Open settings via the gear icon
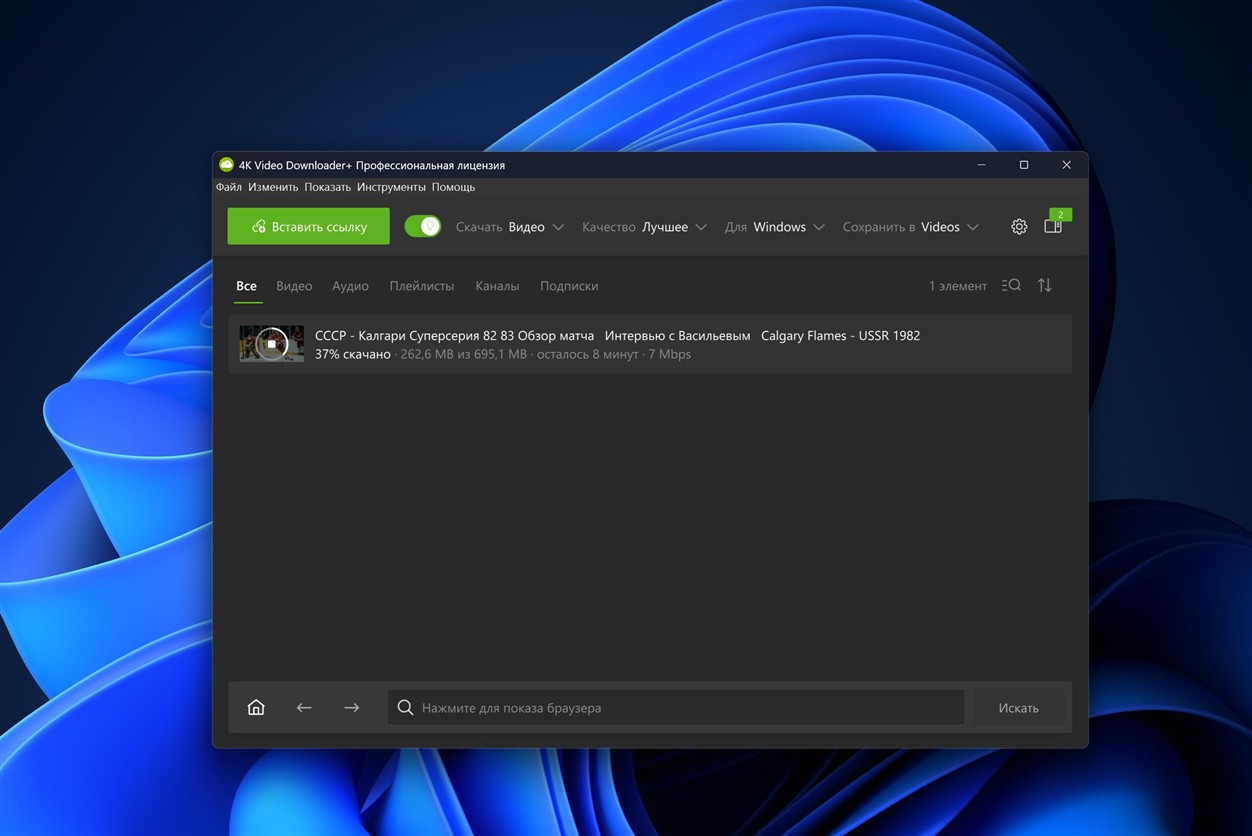 point(1019,227)
